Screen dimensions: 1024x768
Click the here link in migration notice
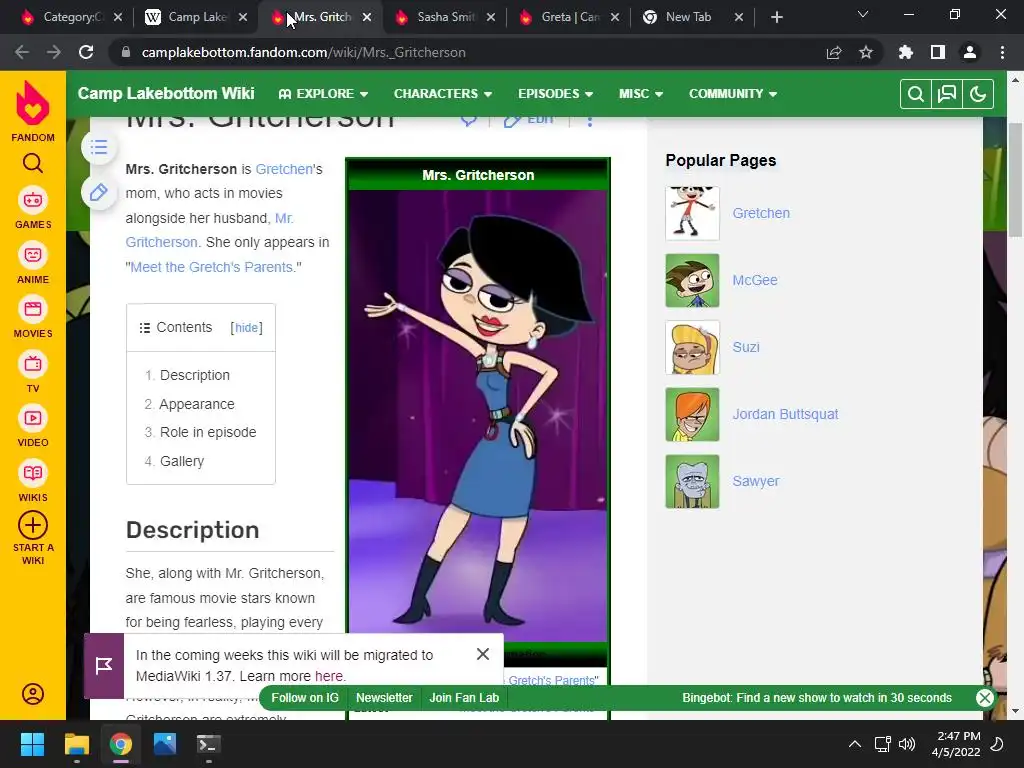pos(328,677)
